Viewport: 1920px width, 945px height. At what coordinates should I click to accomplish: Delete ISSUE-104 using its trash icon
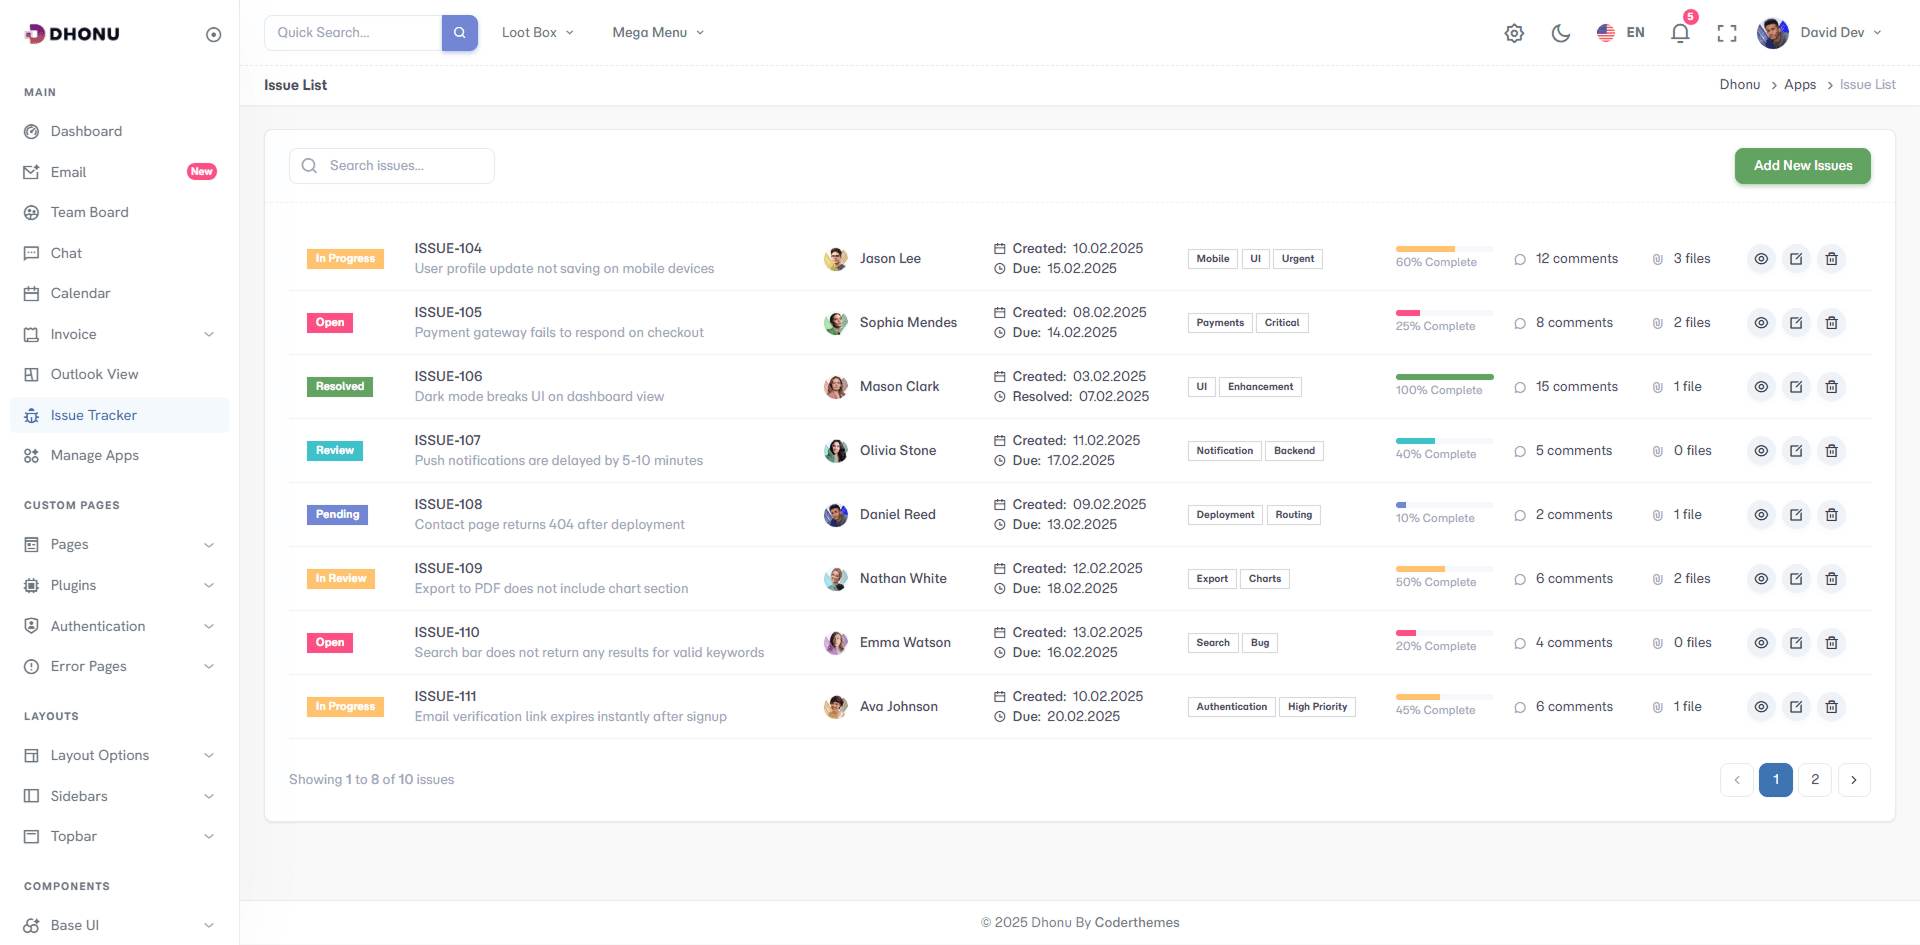[x=1831, y=259]
